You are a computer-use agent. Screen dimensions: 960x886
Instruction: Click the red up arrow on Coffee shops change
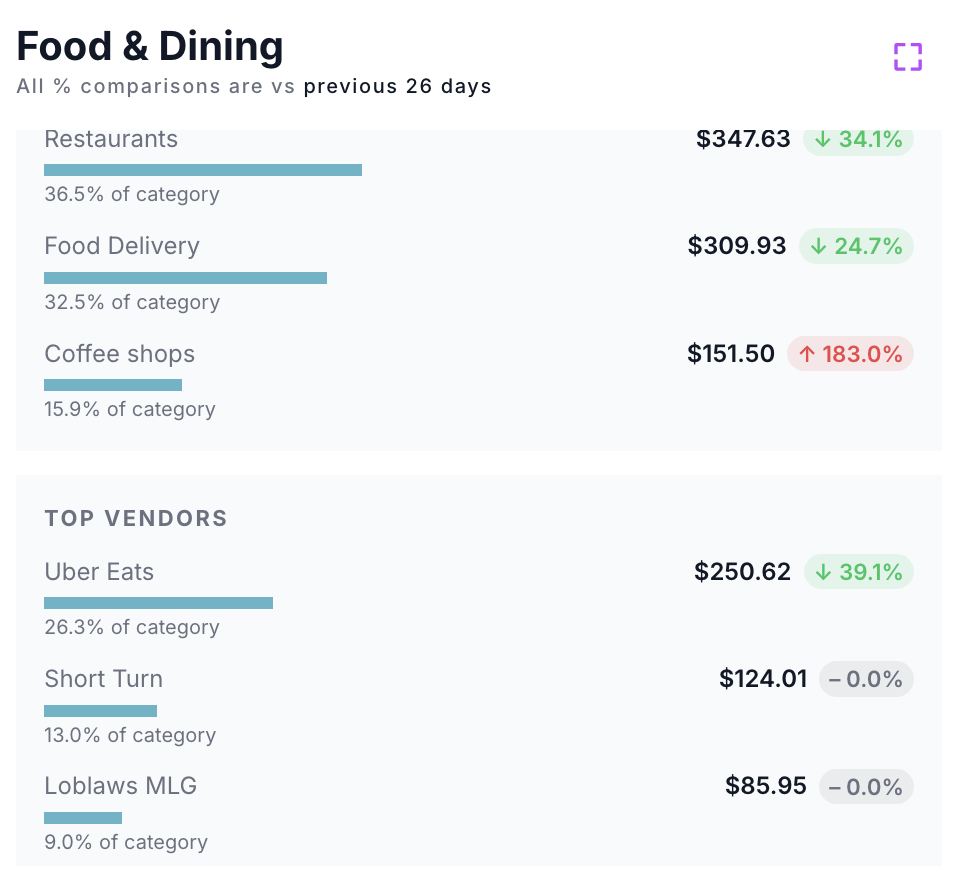tap(808, 354)
